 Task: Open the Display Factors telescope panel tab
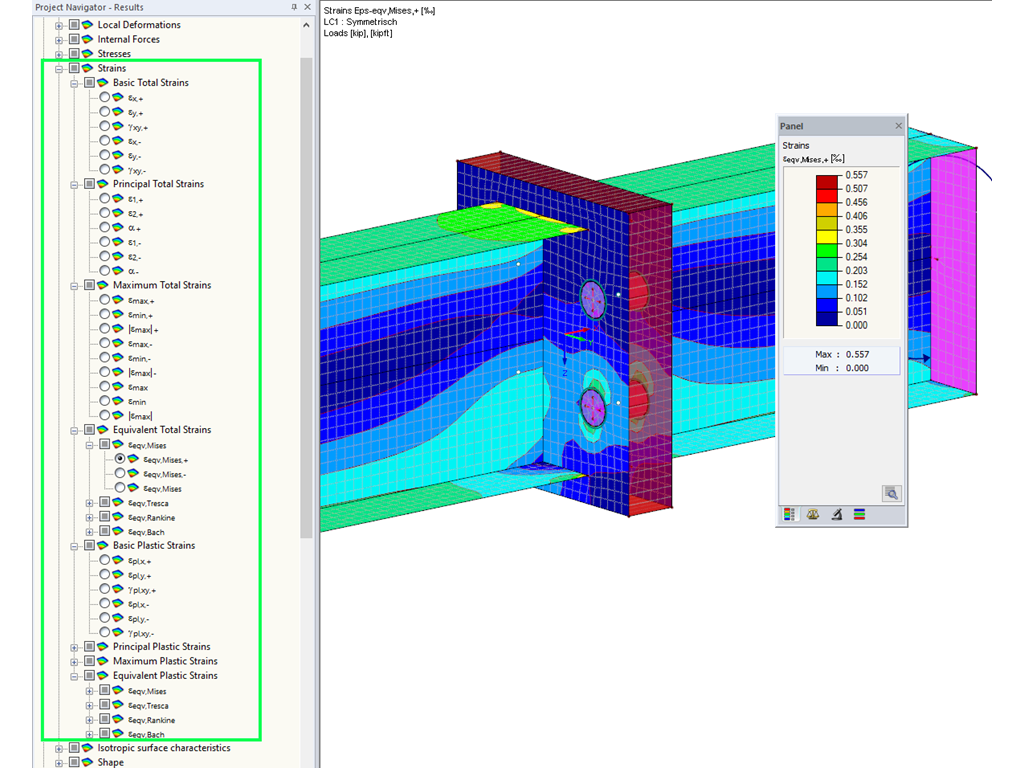point(838,514)
